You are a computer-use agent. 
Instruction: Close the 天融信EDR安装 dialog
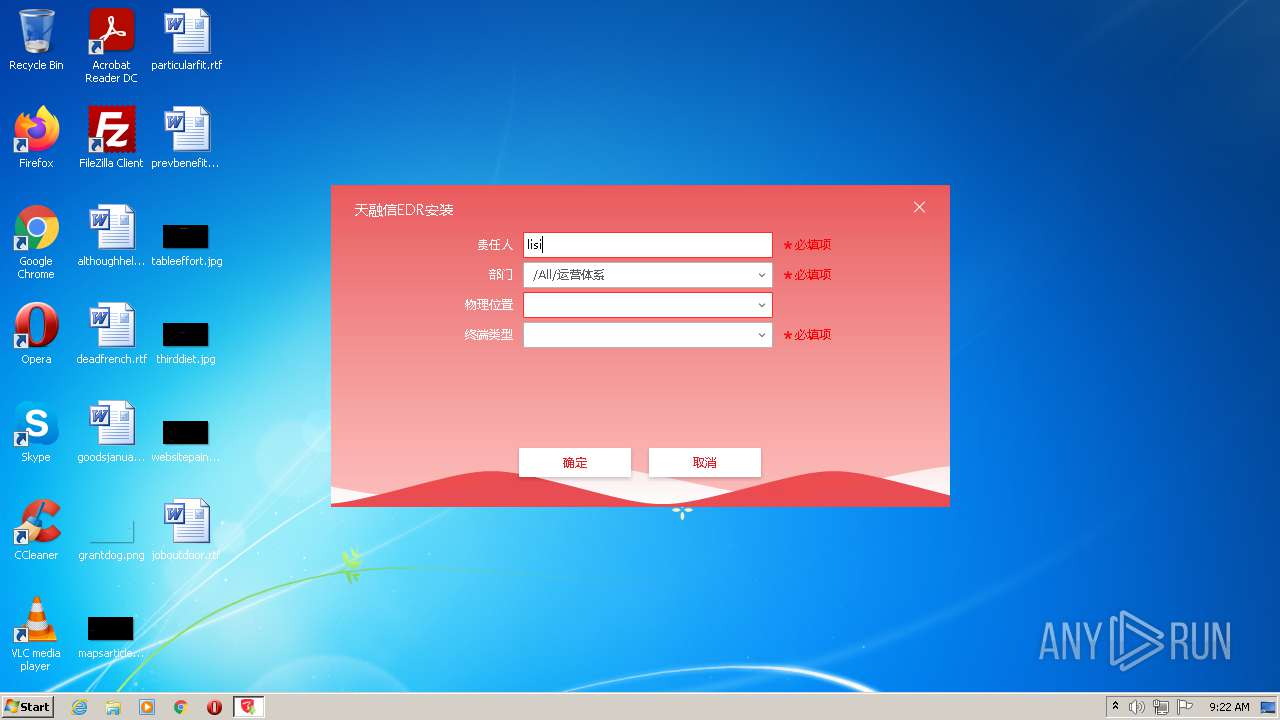(x=919, y=207)
